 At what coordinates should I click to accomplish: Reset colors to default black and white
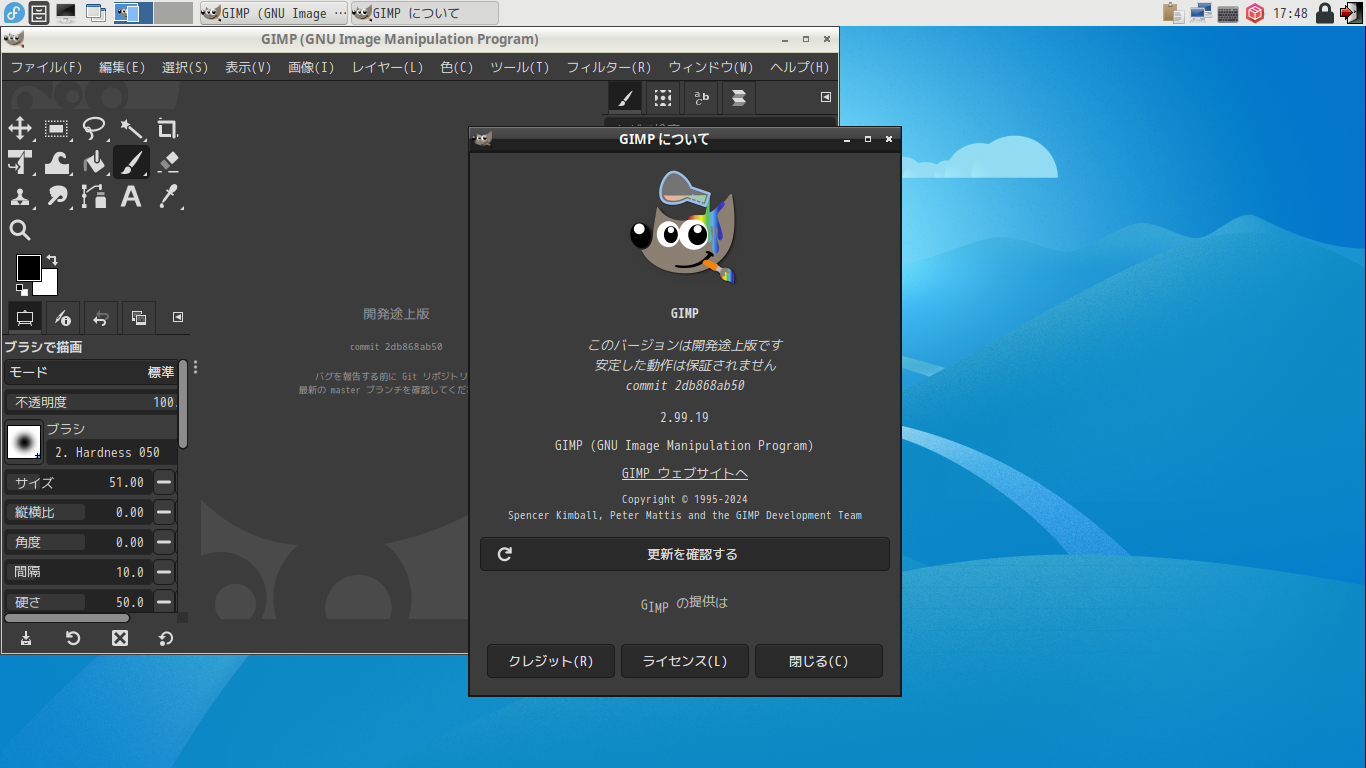(22, 290)
